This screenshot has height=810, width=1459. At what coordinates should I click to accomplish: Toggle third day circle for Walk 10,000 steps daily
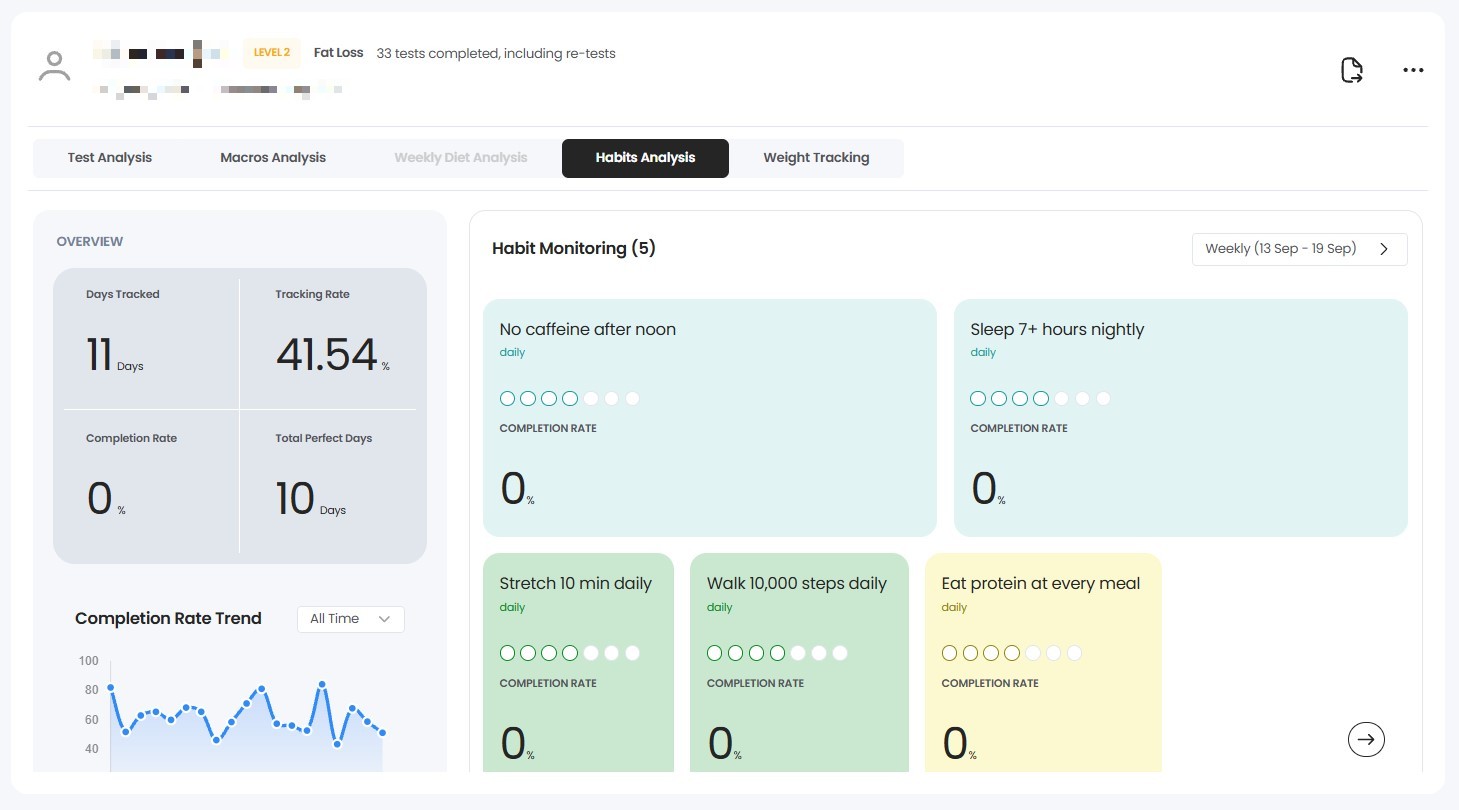756,653
